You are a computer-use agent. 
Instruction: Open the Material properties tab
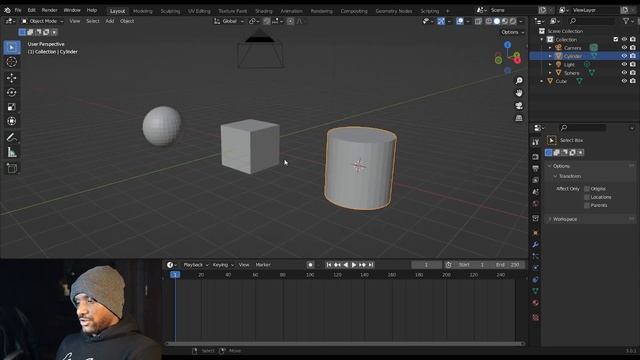(x=536, y=303)
